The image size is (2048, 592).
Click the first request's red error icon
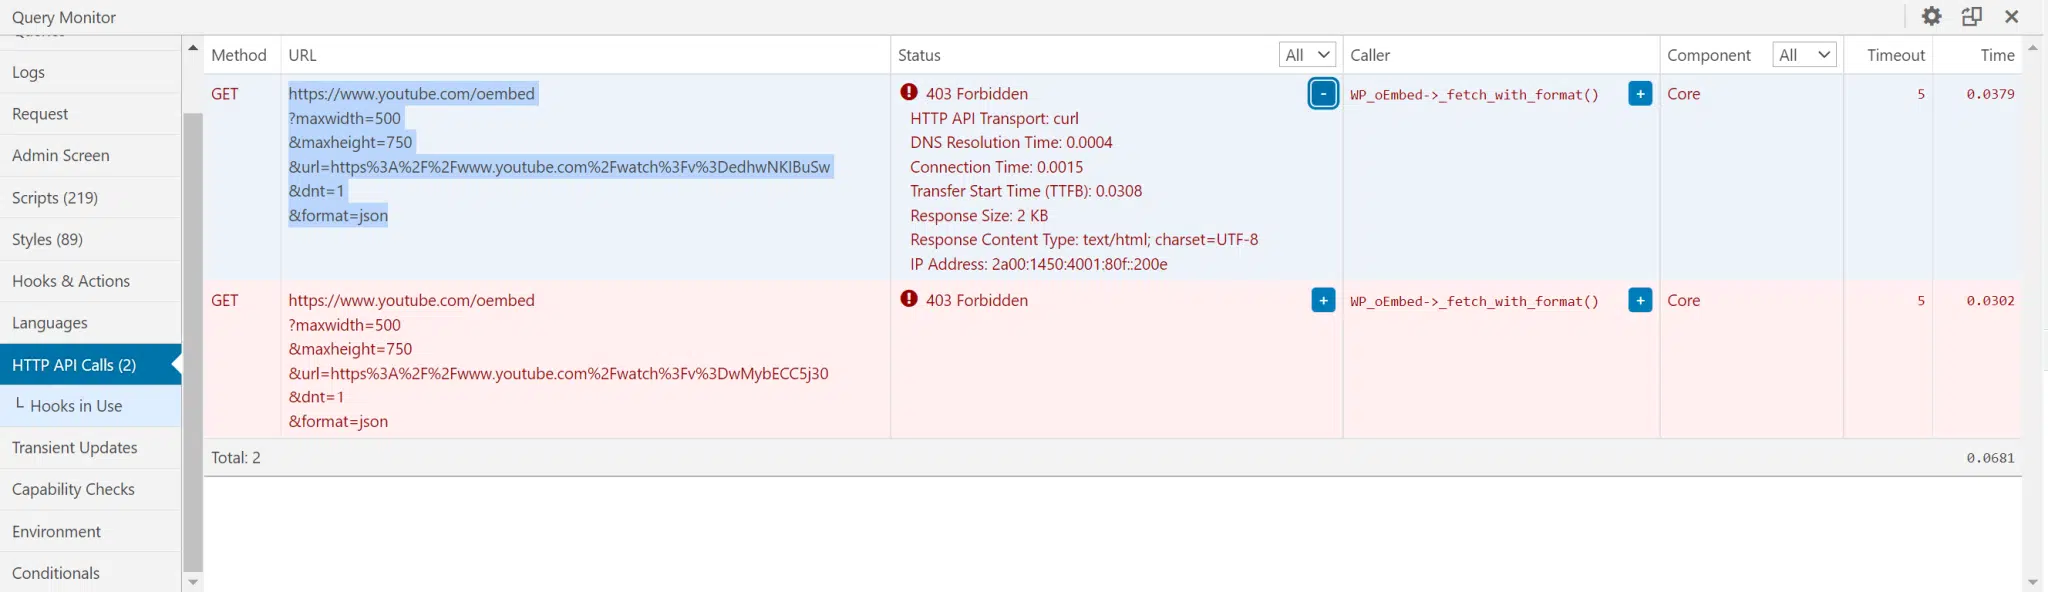pos(908,93)
